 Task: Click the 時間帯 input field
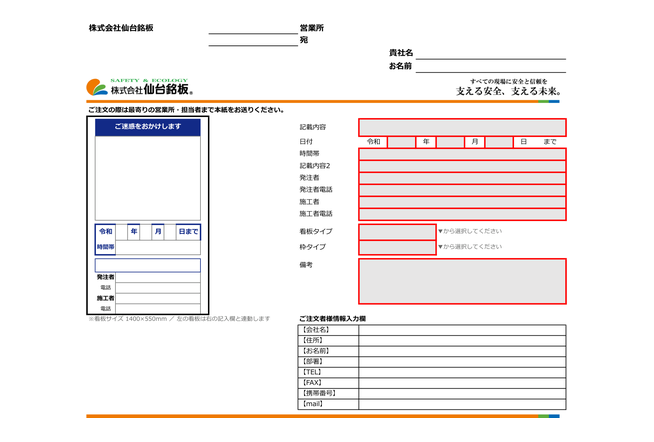click(x=462, y=154)
